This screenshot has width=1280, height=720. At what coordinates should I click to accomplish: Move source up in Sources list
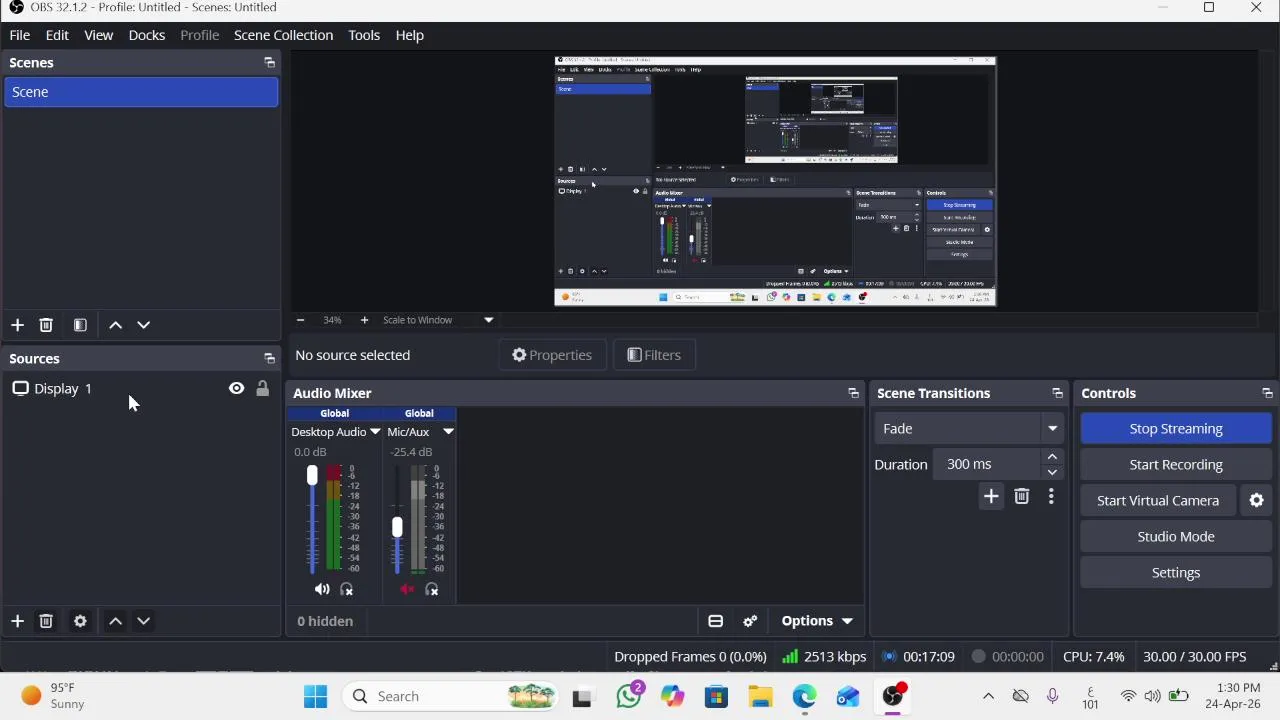pyautogui.click(x=116, y=621)
